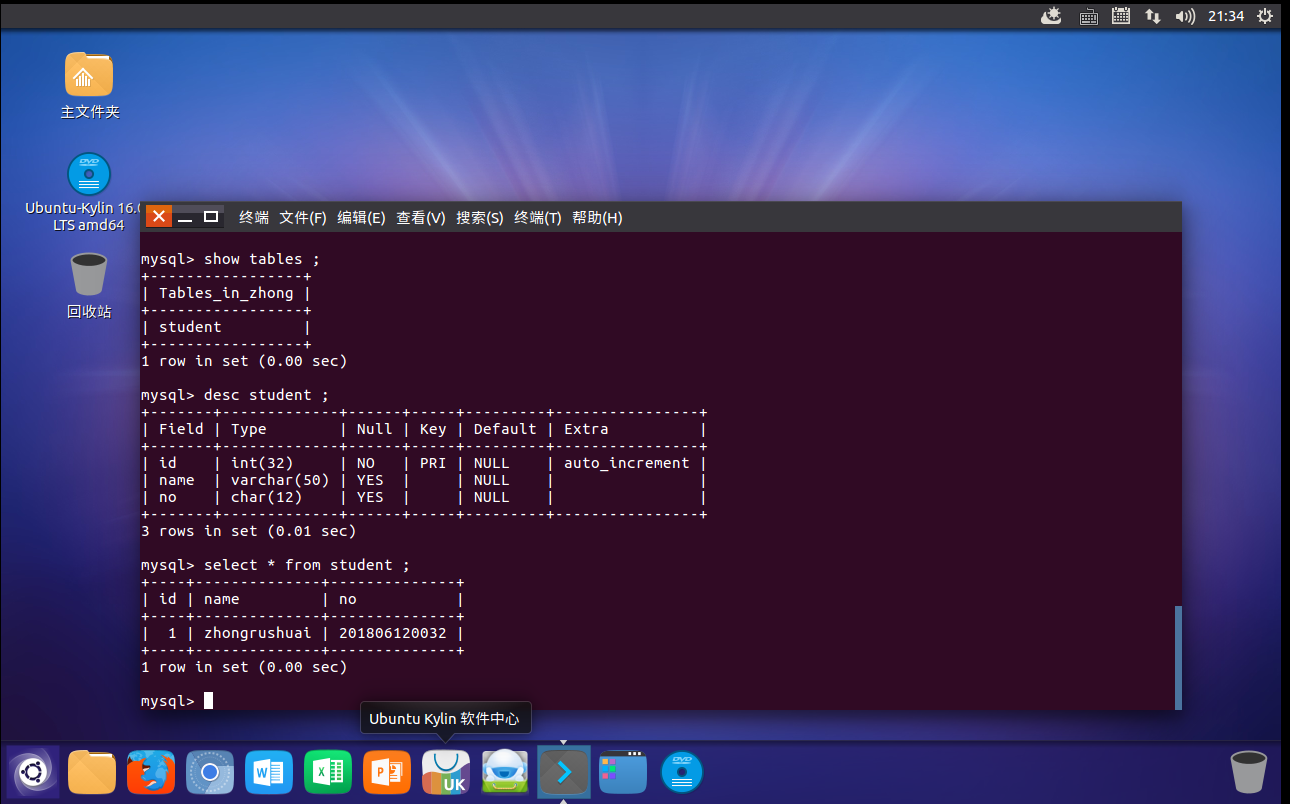Open the 编辑(E) menu
The width and height of the screenshot is (1290, 804).
[361, 217]
